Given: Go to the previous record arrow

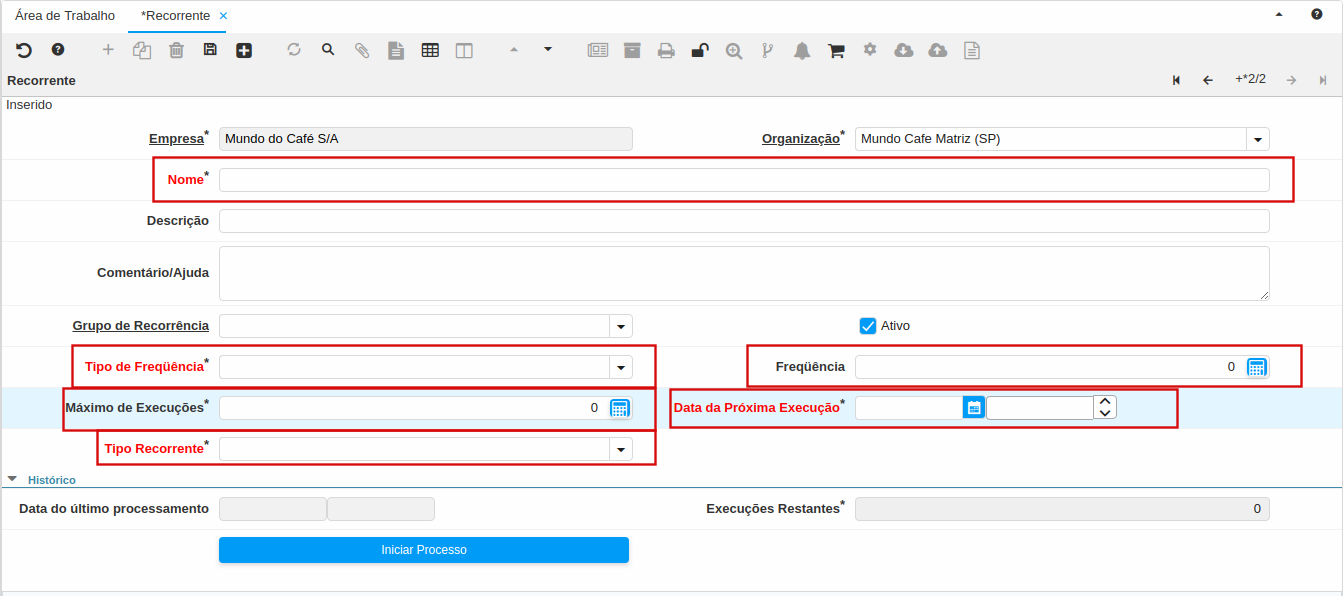Looking at the screenshot, I should tap(1208, 80).
